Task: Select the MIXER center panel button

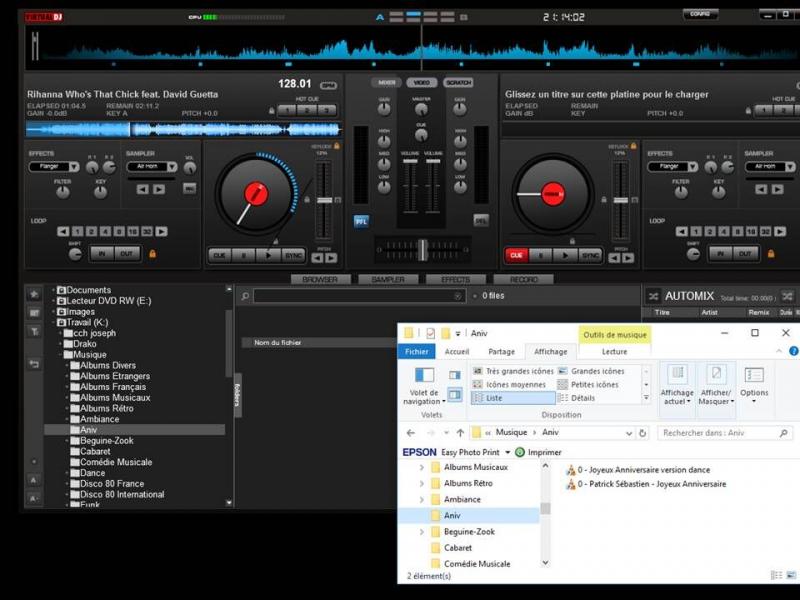Action: tap(386, 82)
